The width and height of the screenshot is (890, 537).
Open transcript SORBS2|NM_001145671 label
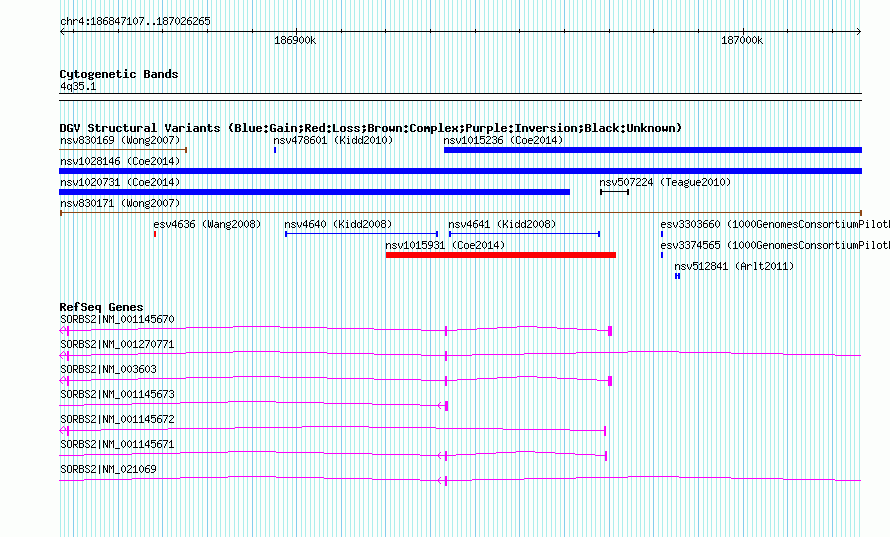pos(117,444)
